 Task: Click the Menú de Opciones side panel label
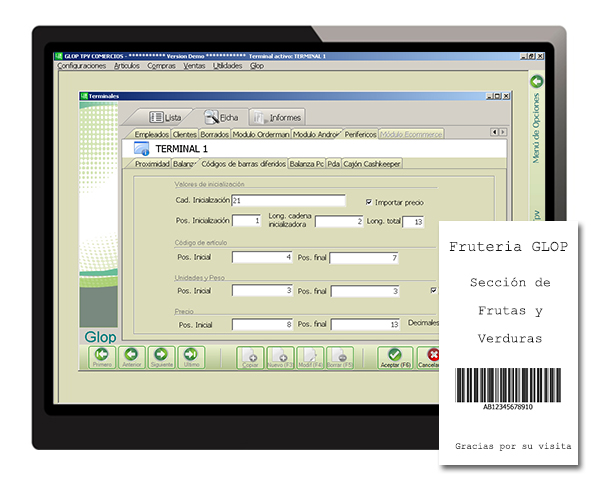point(536,128)
